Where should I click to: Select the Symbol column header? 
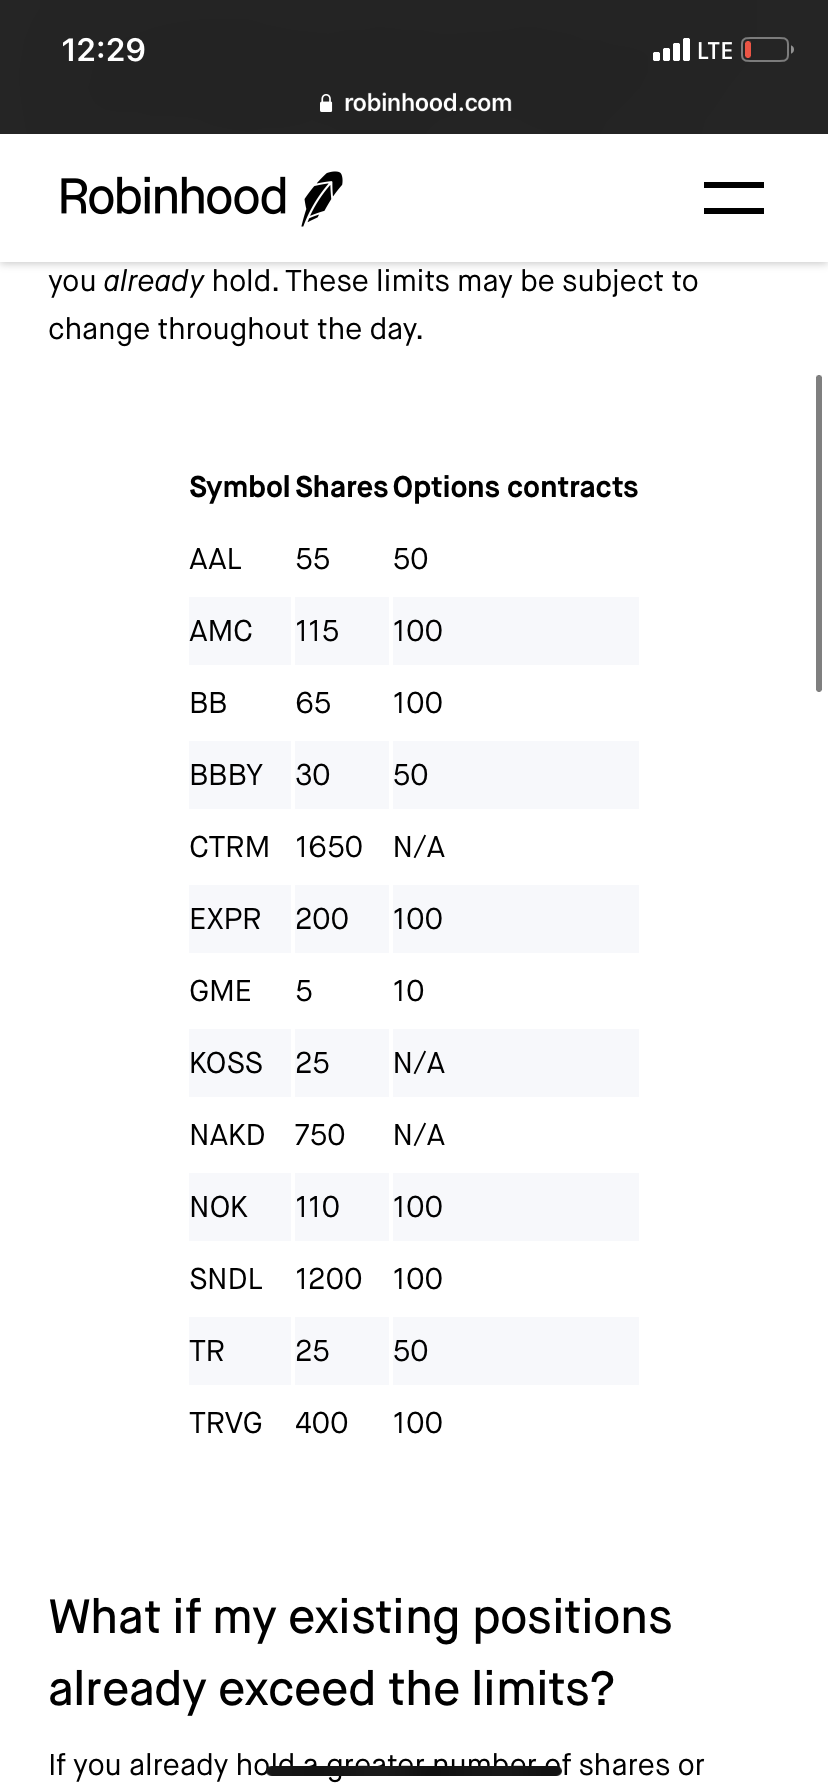point(239,487)
